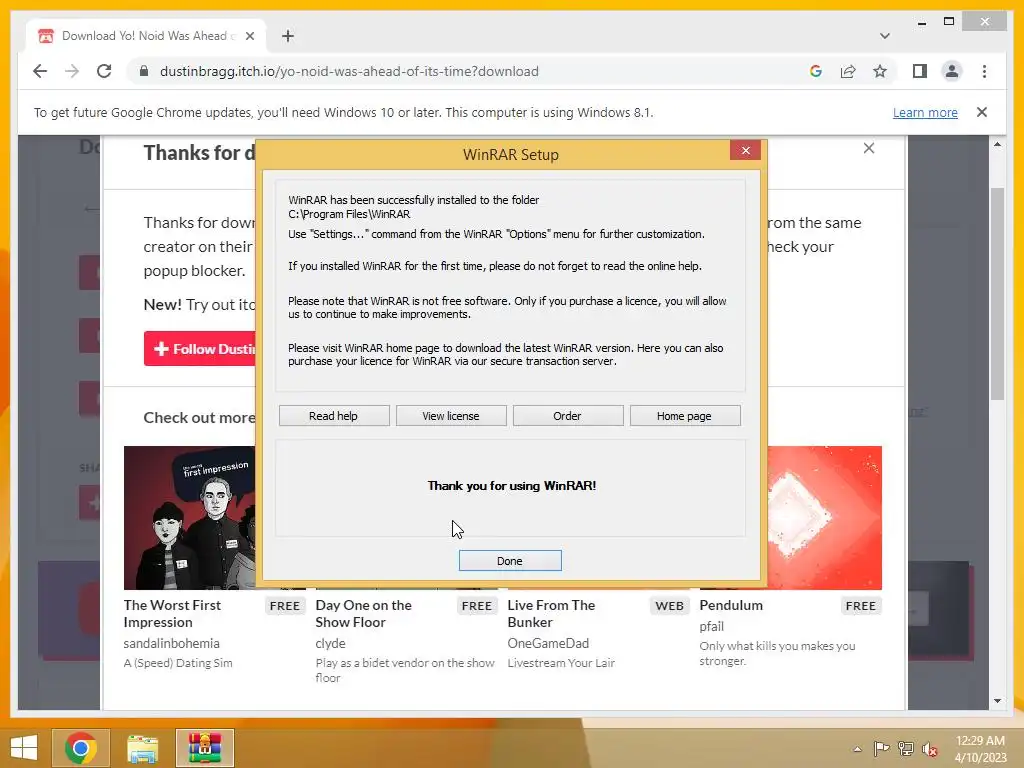
Task: Open the Chrome profile icon
Action: click(952, 71)
